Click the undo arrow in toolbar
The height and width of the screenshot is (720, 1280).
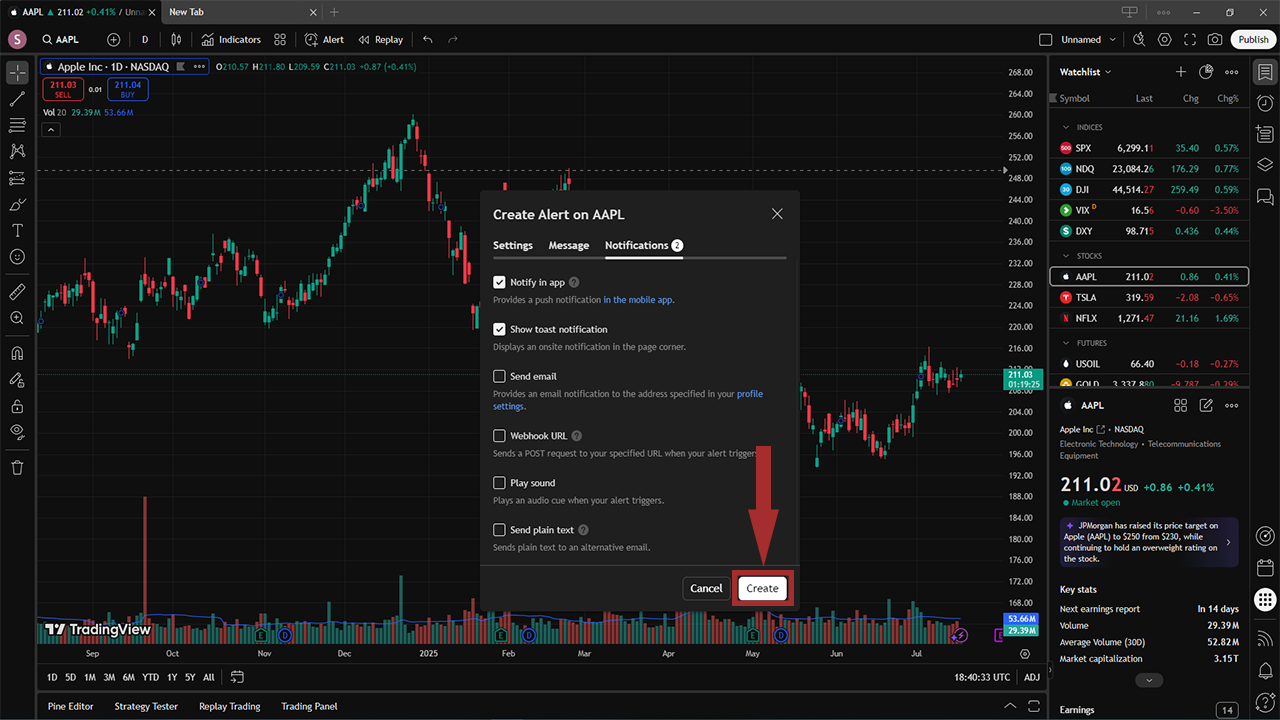pyautogui.click(x=428, y=40)
